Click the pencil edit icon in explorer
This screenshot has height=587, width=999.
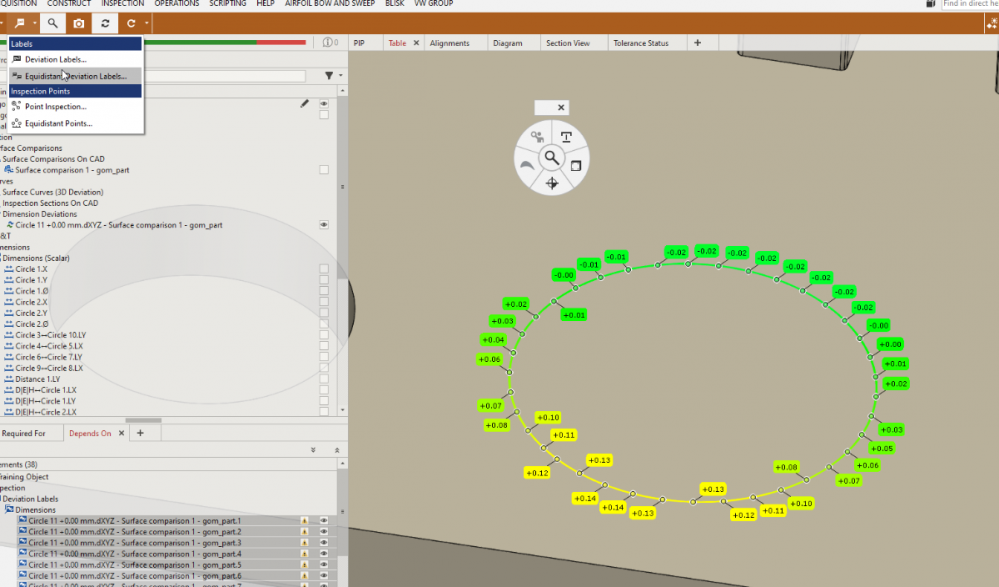(x=304, y=103)
